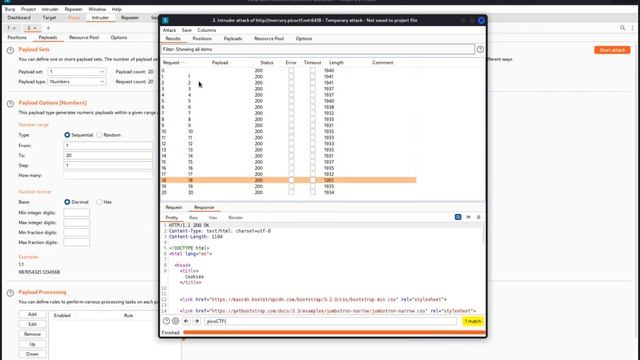Open the Payload set dropdown
640x360 pixels.
point(77,71)
